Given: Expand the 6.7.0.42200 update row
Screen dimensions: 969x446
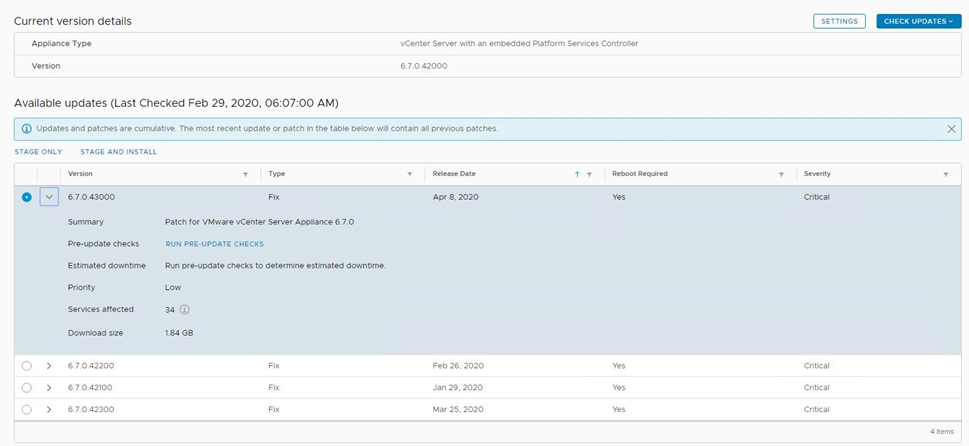Looking at the screenshot, I should click(49, 366).
